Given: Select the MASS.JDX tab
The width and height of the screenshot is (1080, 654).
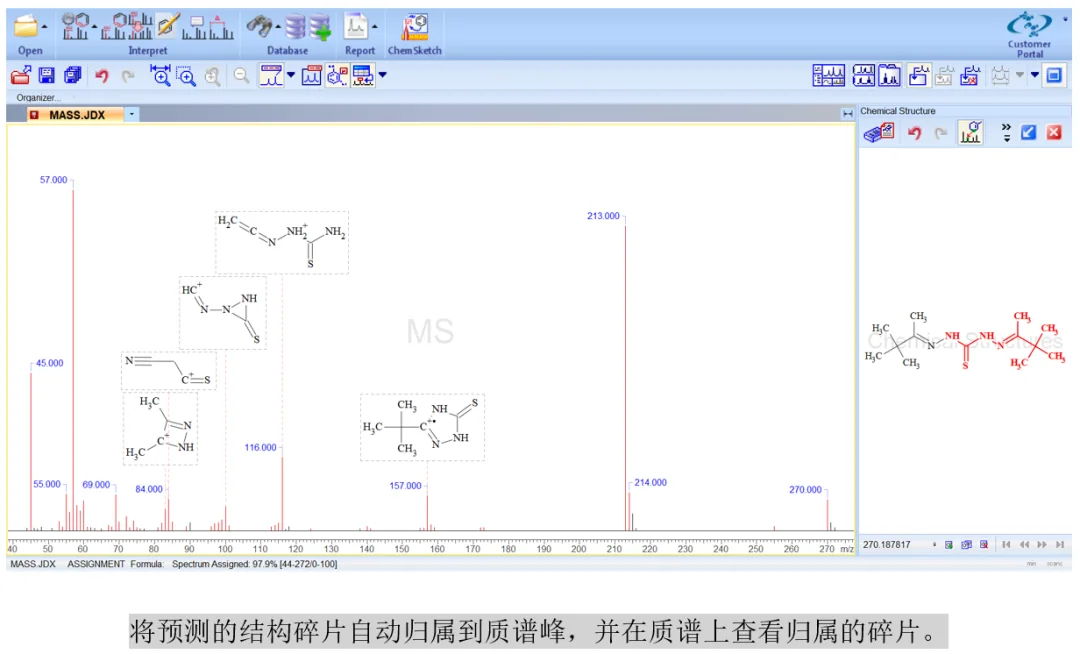Looking at the screenshot, I should 76,115.
